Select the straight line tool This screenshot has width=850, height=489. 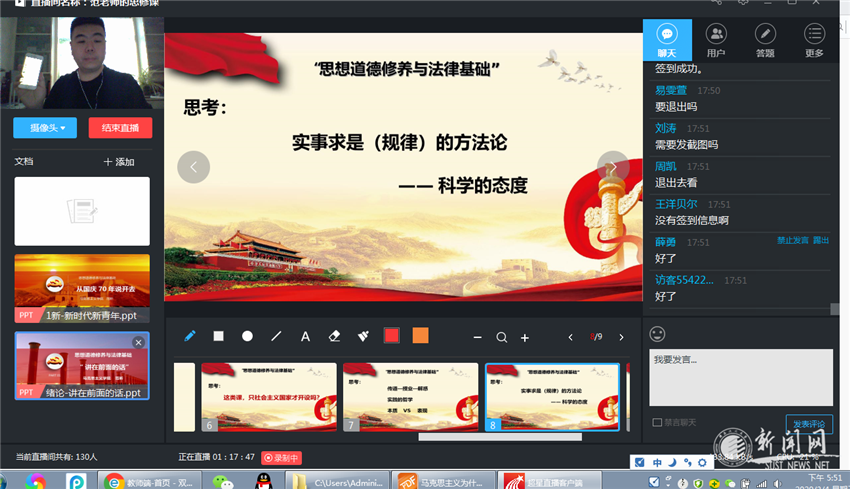point(276,336)
